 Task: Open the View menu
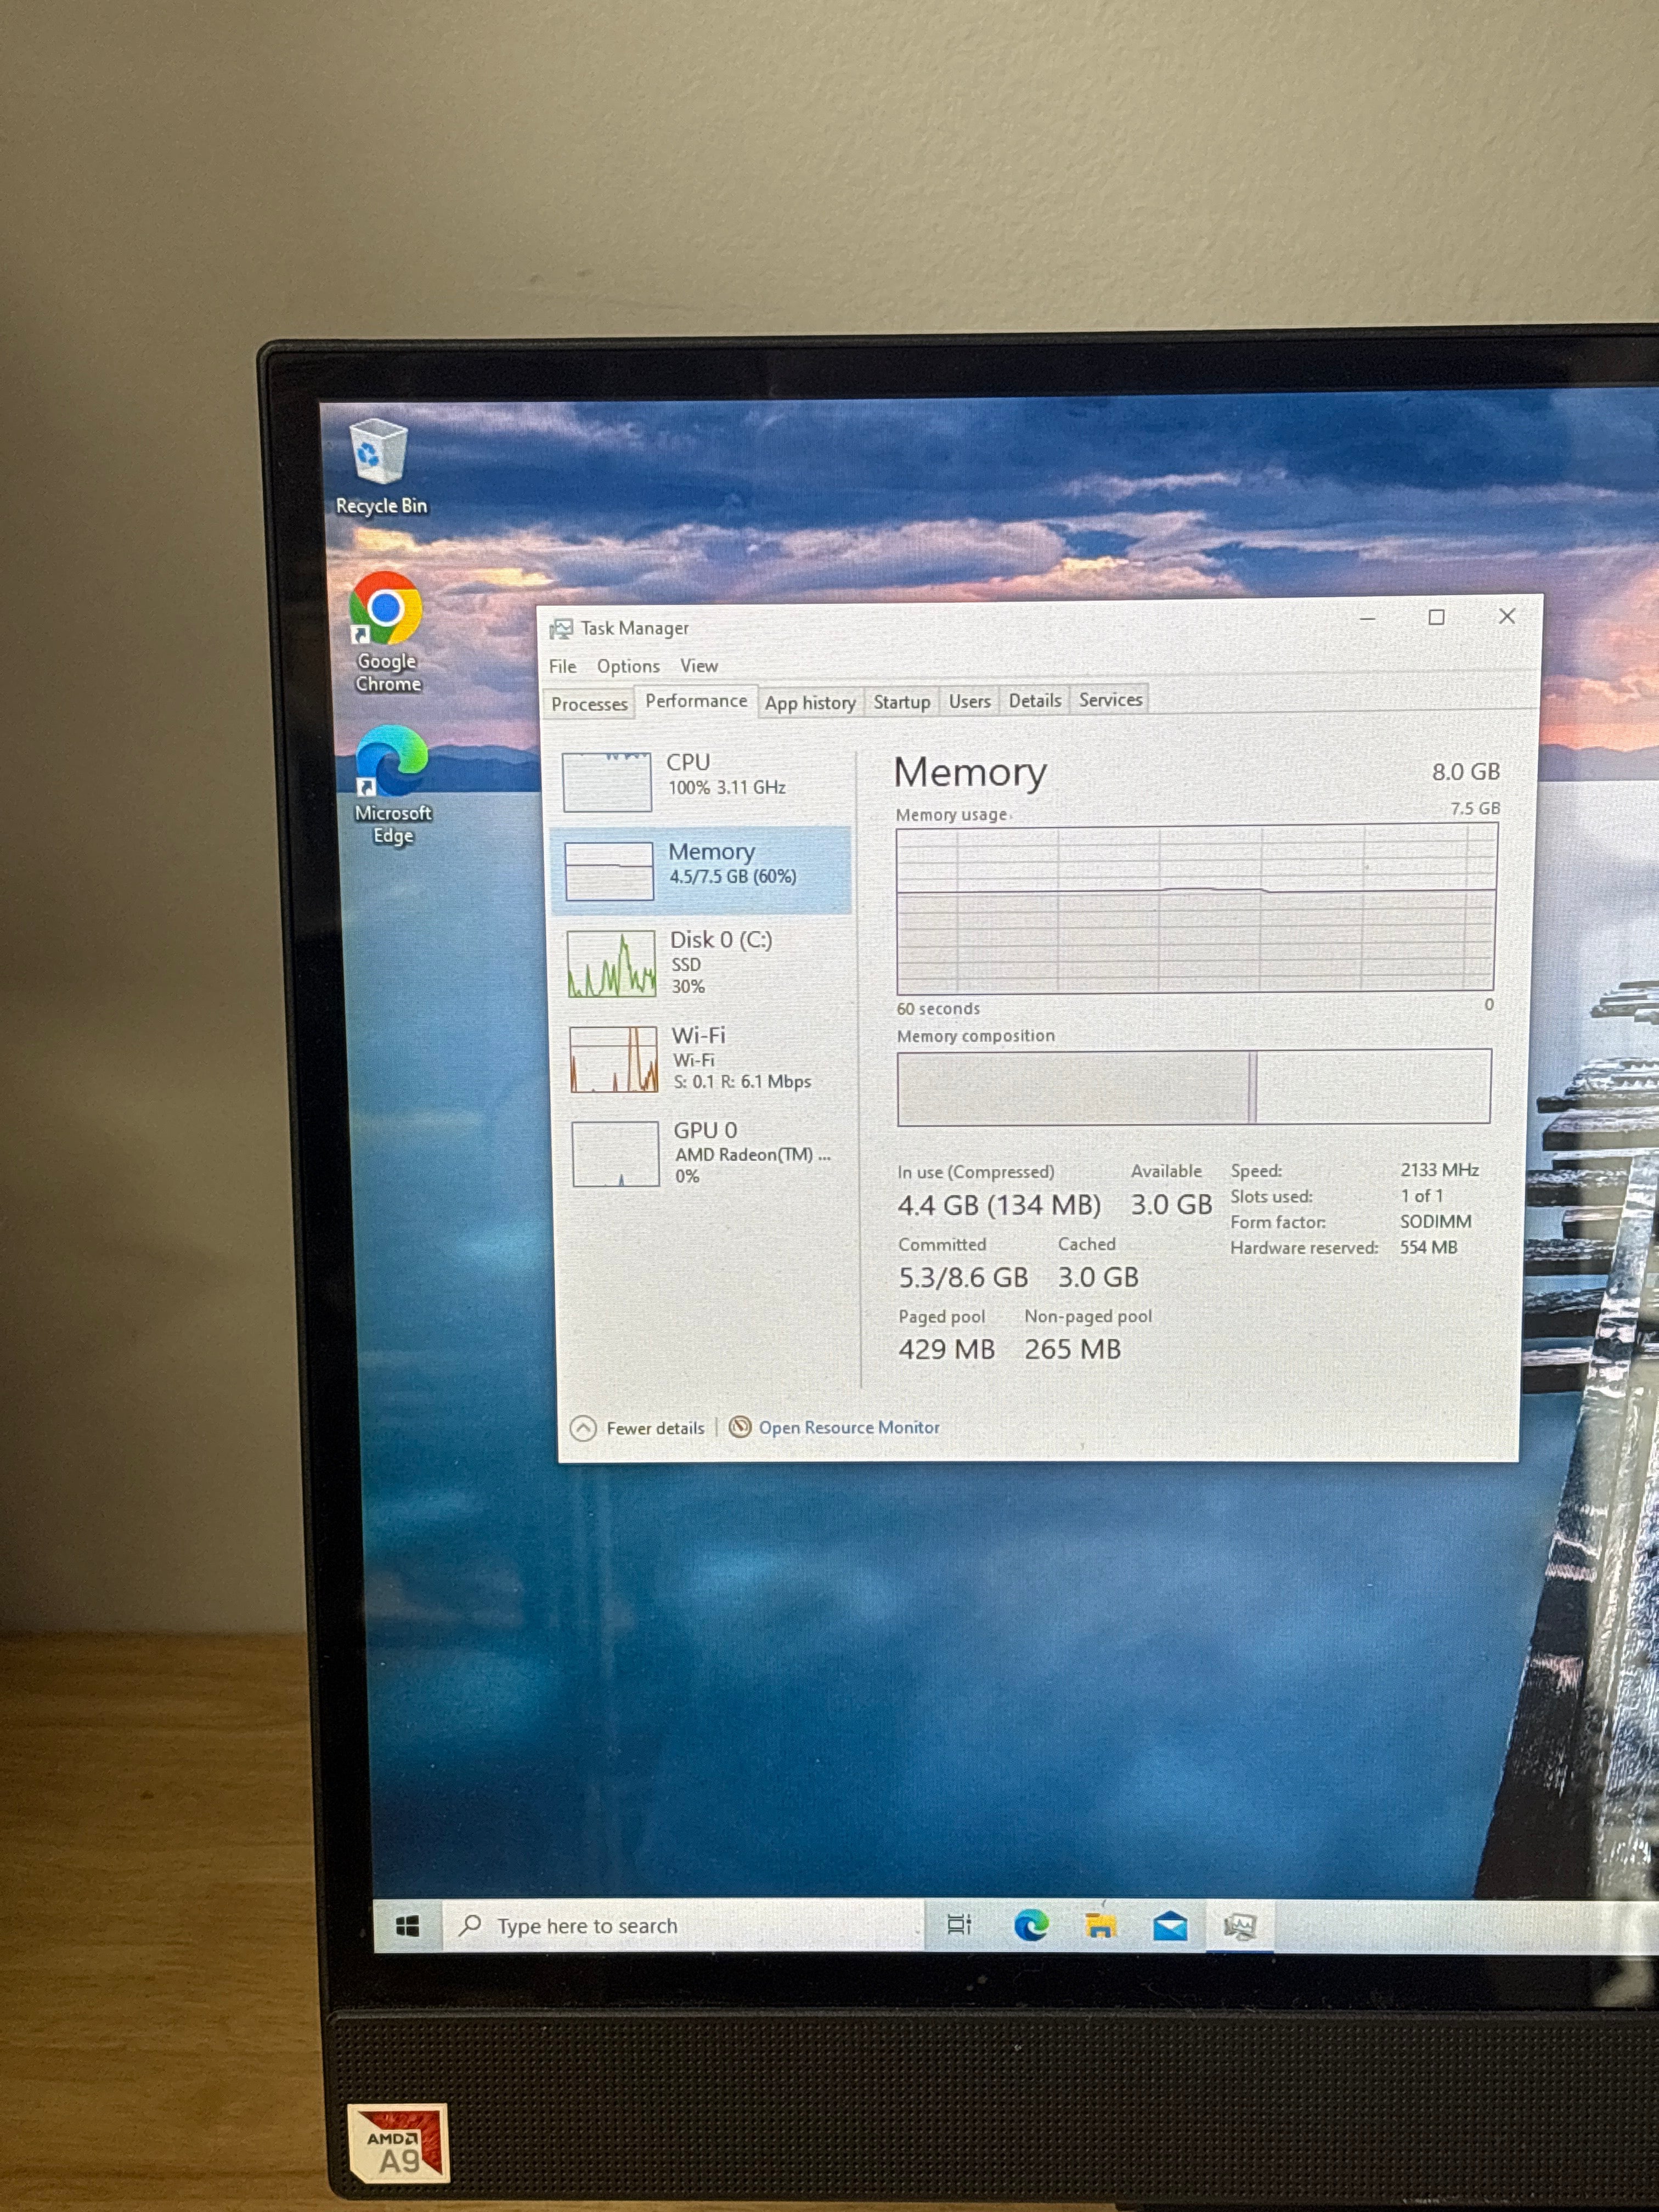[x=699, y=666]
